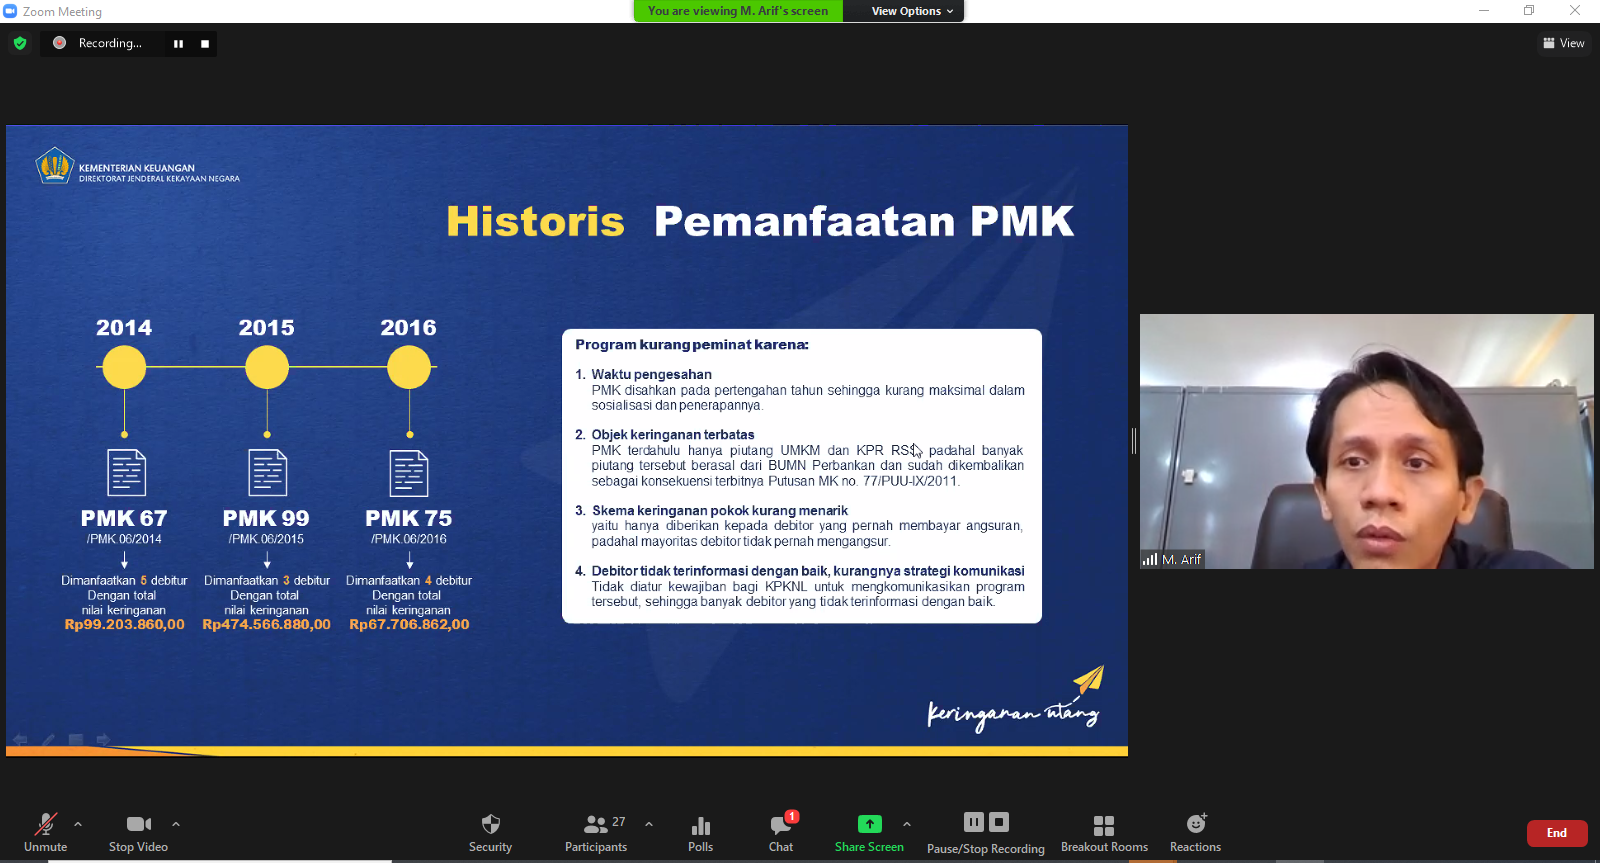
Task: Open audio options arrow next to Unmute
Action: pyautogui.click(x=78, y=824)
